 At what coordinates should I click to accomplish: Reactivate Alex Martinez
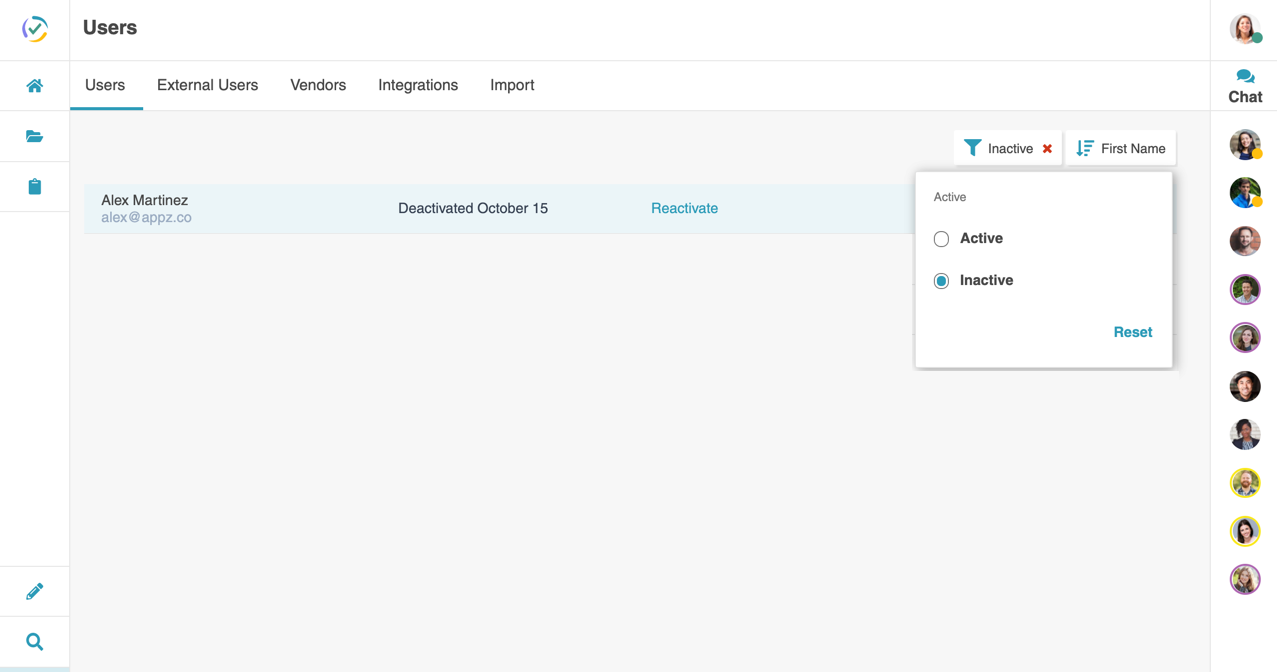pos(684,208)
